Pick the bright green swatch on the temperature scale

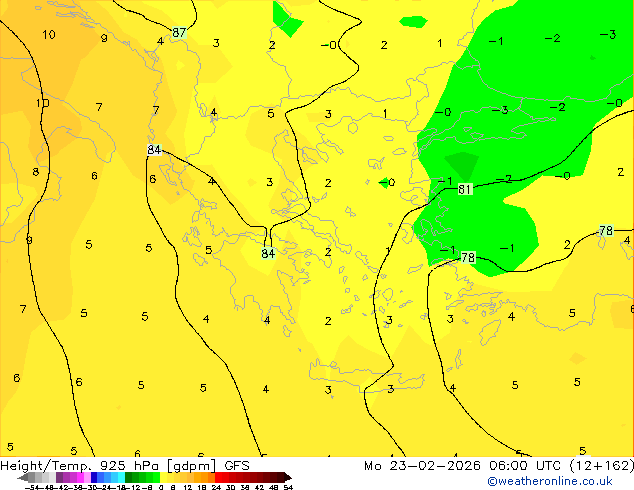coord(156,478)
